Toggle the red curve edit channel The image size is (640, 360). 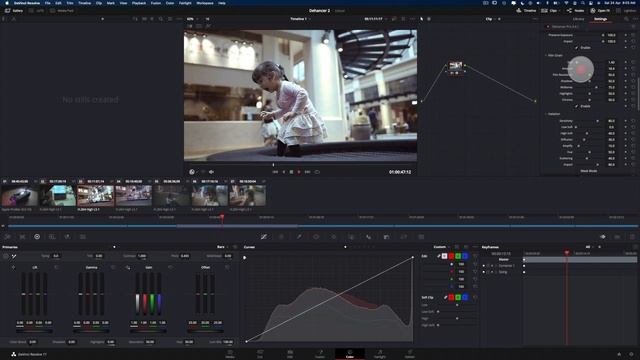click(451, 256)
